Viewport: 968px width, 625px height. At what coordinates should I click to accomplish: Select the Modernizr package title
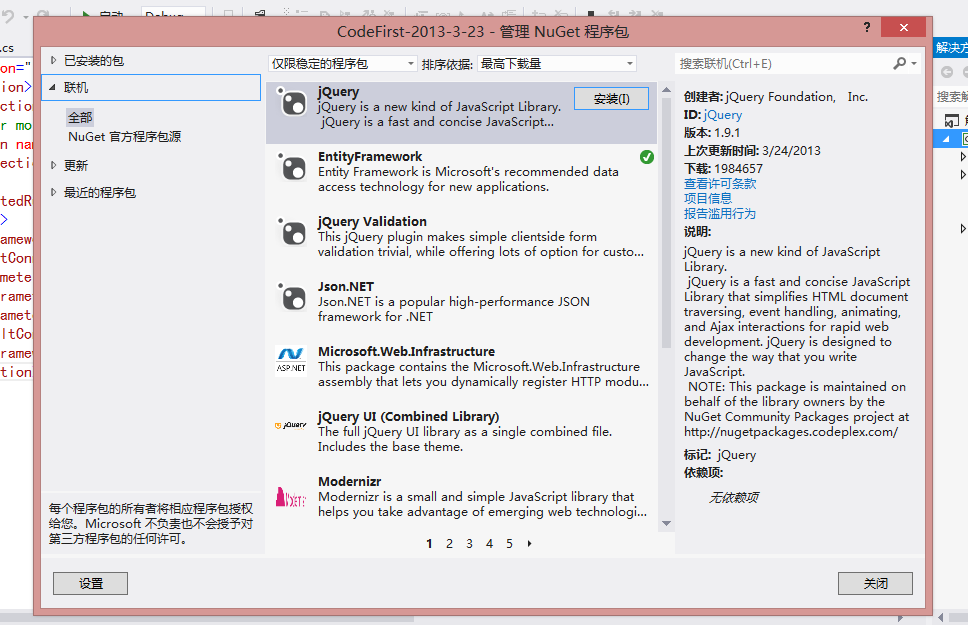tap(349, 482)
